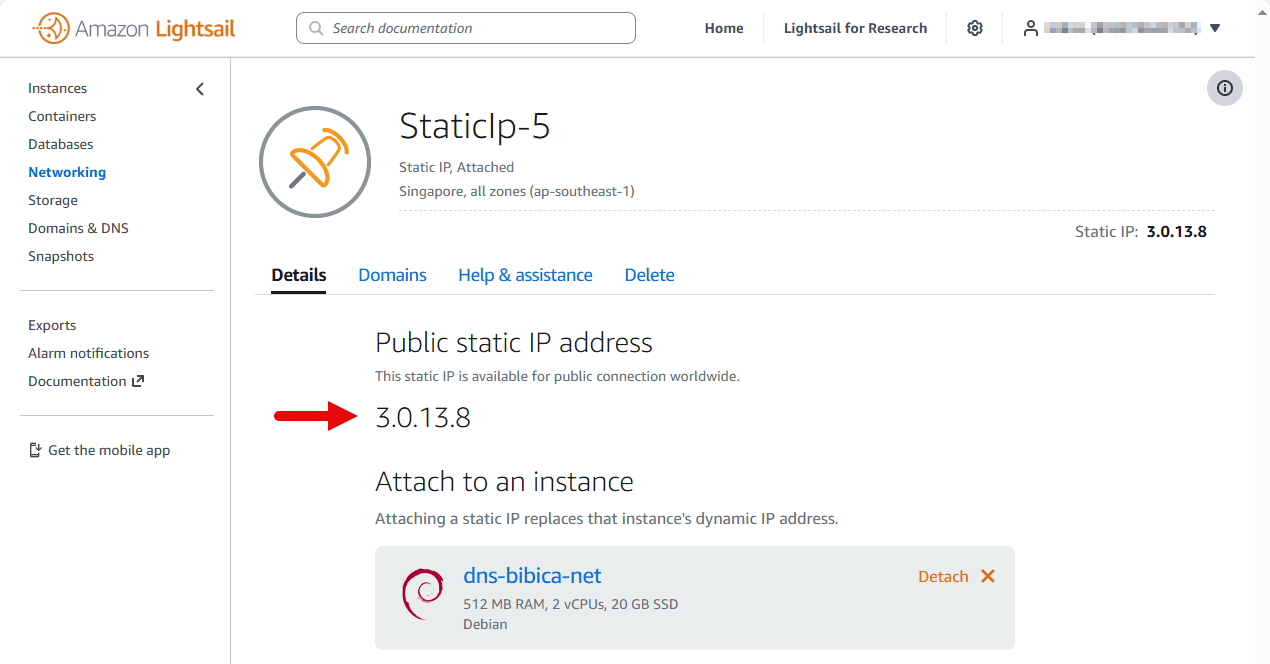This screenshot has width=1270, height=664.
Task: Open the Help & assistance tab
Action: click(525, 275)
